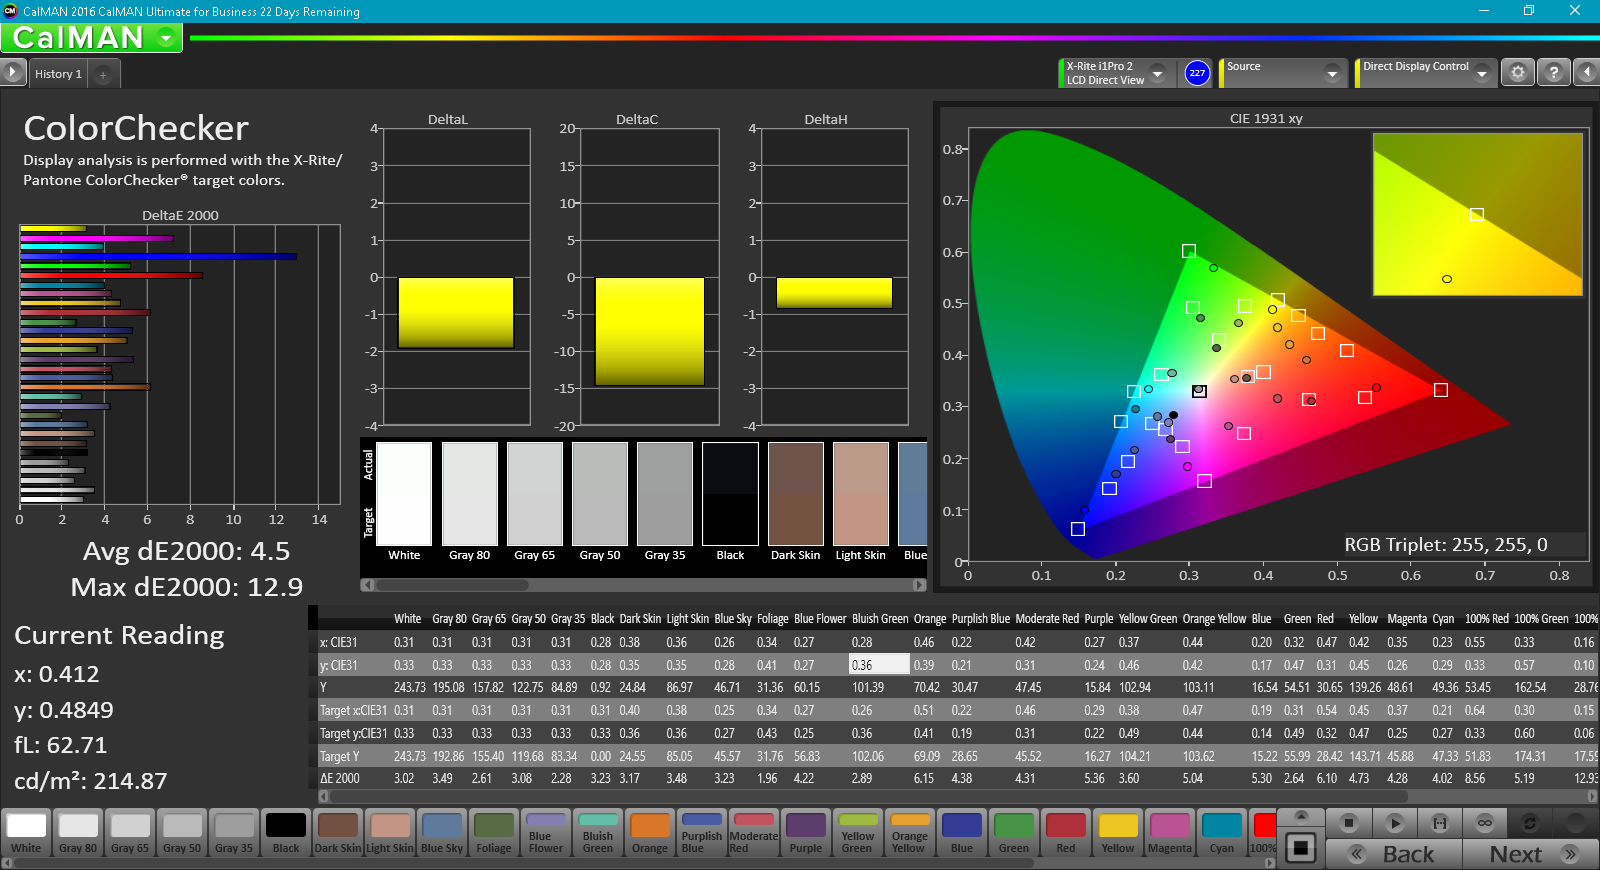The height and width of the screenshot is (870, 1600).
Task: Expand the Source dropdown
Action: pyautogui.click(x=1331, y=73)
